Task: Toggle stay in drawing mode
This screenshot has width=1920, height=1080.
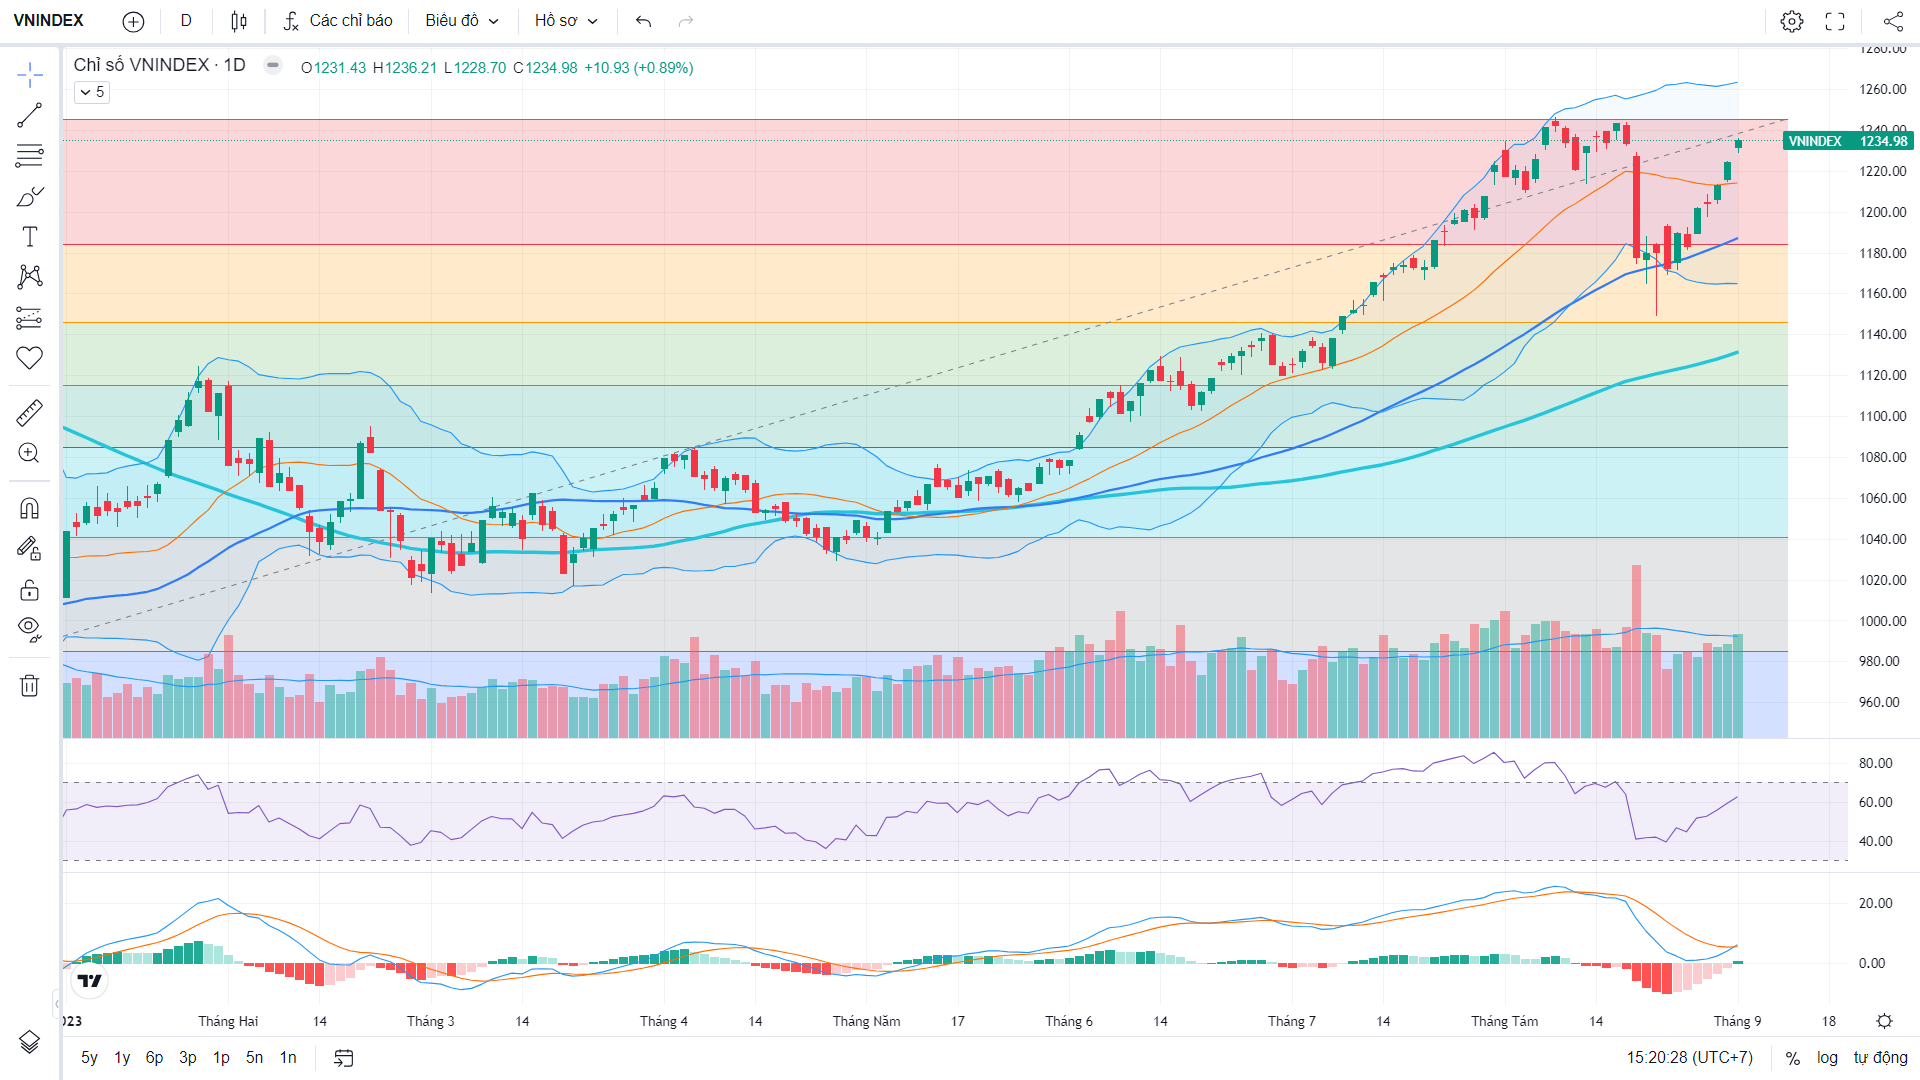Action: [29, 548]
